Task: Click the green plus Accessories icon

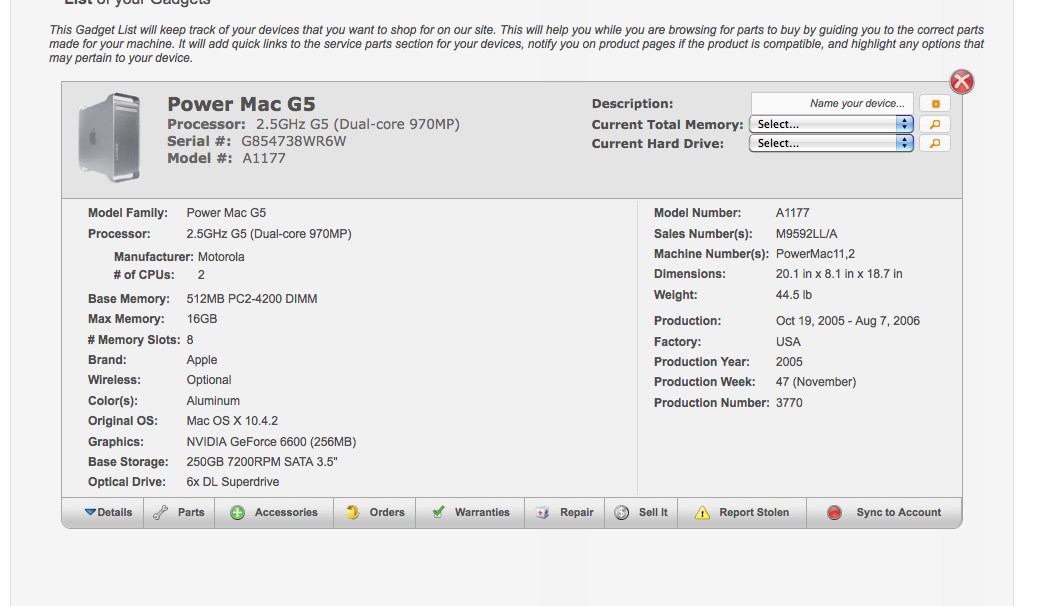Action: click(237, 513)
